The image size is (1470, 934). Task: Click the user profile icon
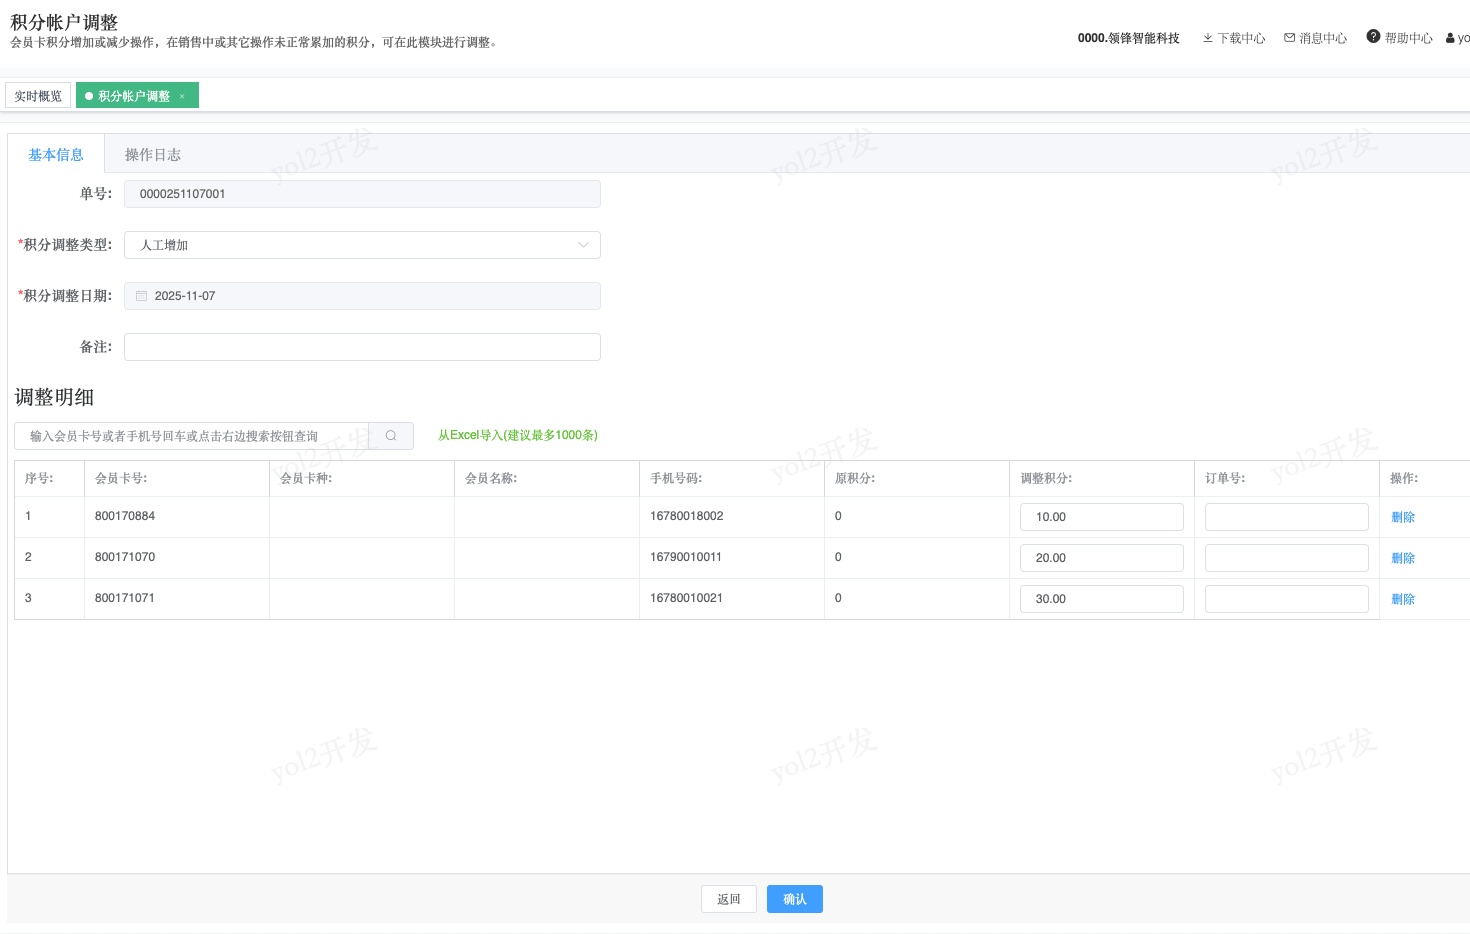[x=1450, y=38]
